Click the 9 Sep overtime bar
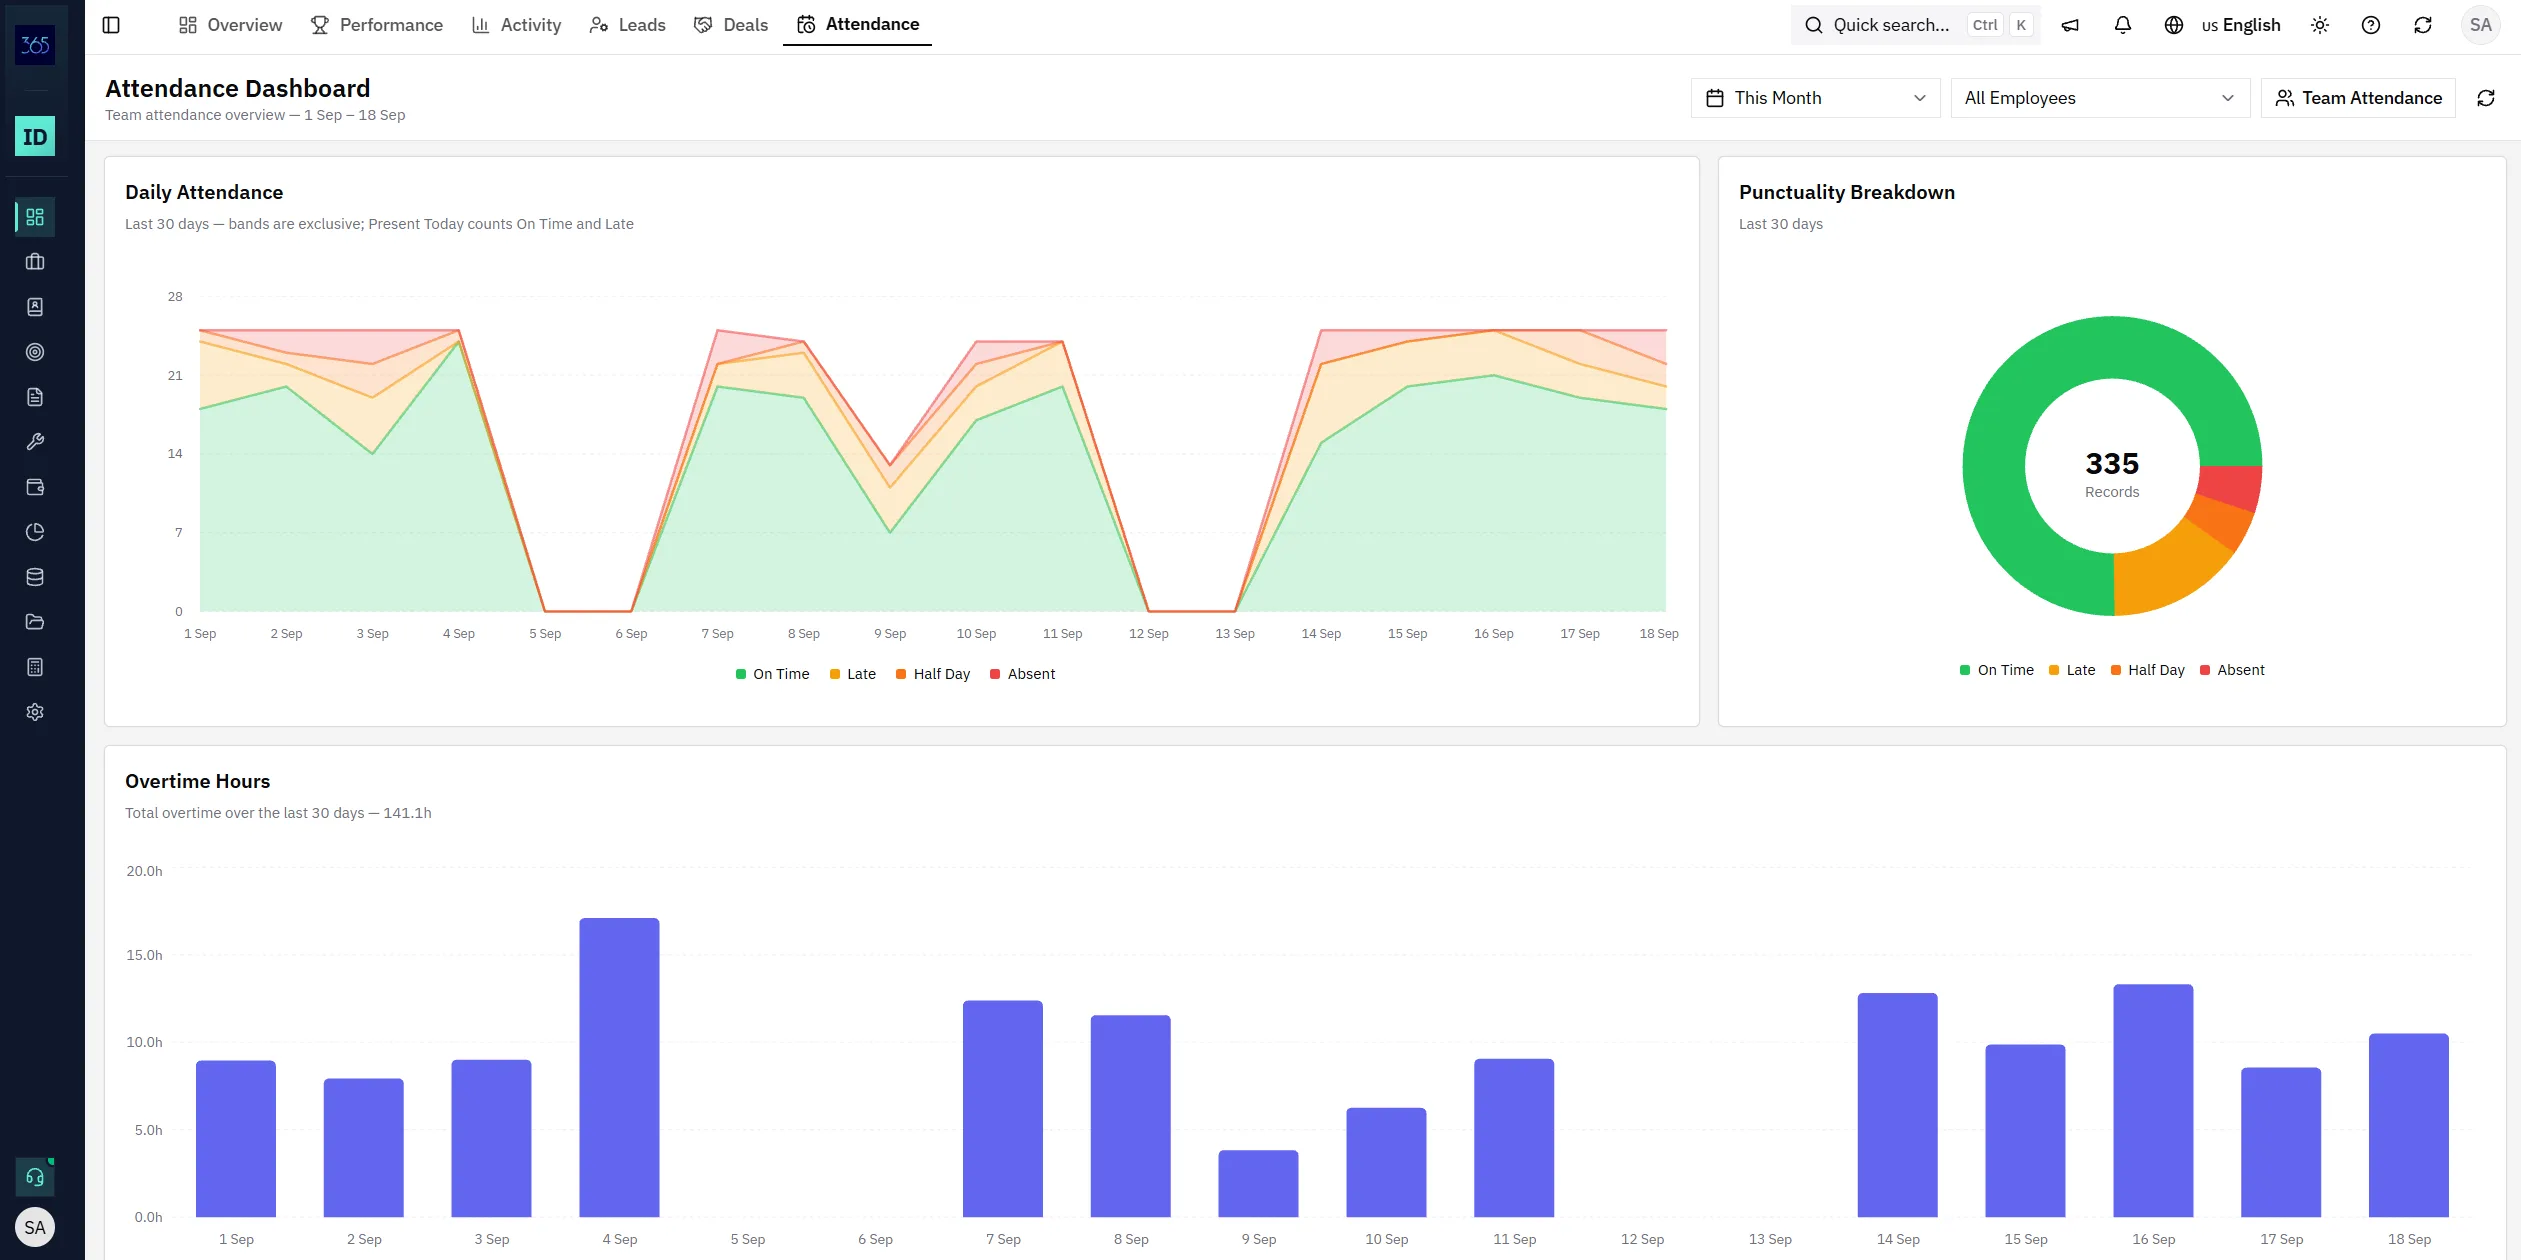 pyautogui.click(x=1258, y=1183)
